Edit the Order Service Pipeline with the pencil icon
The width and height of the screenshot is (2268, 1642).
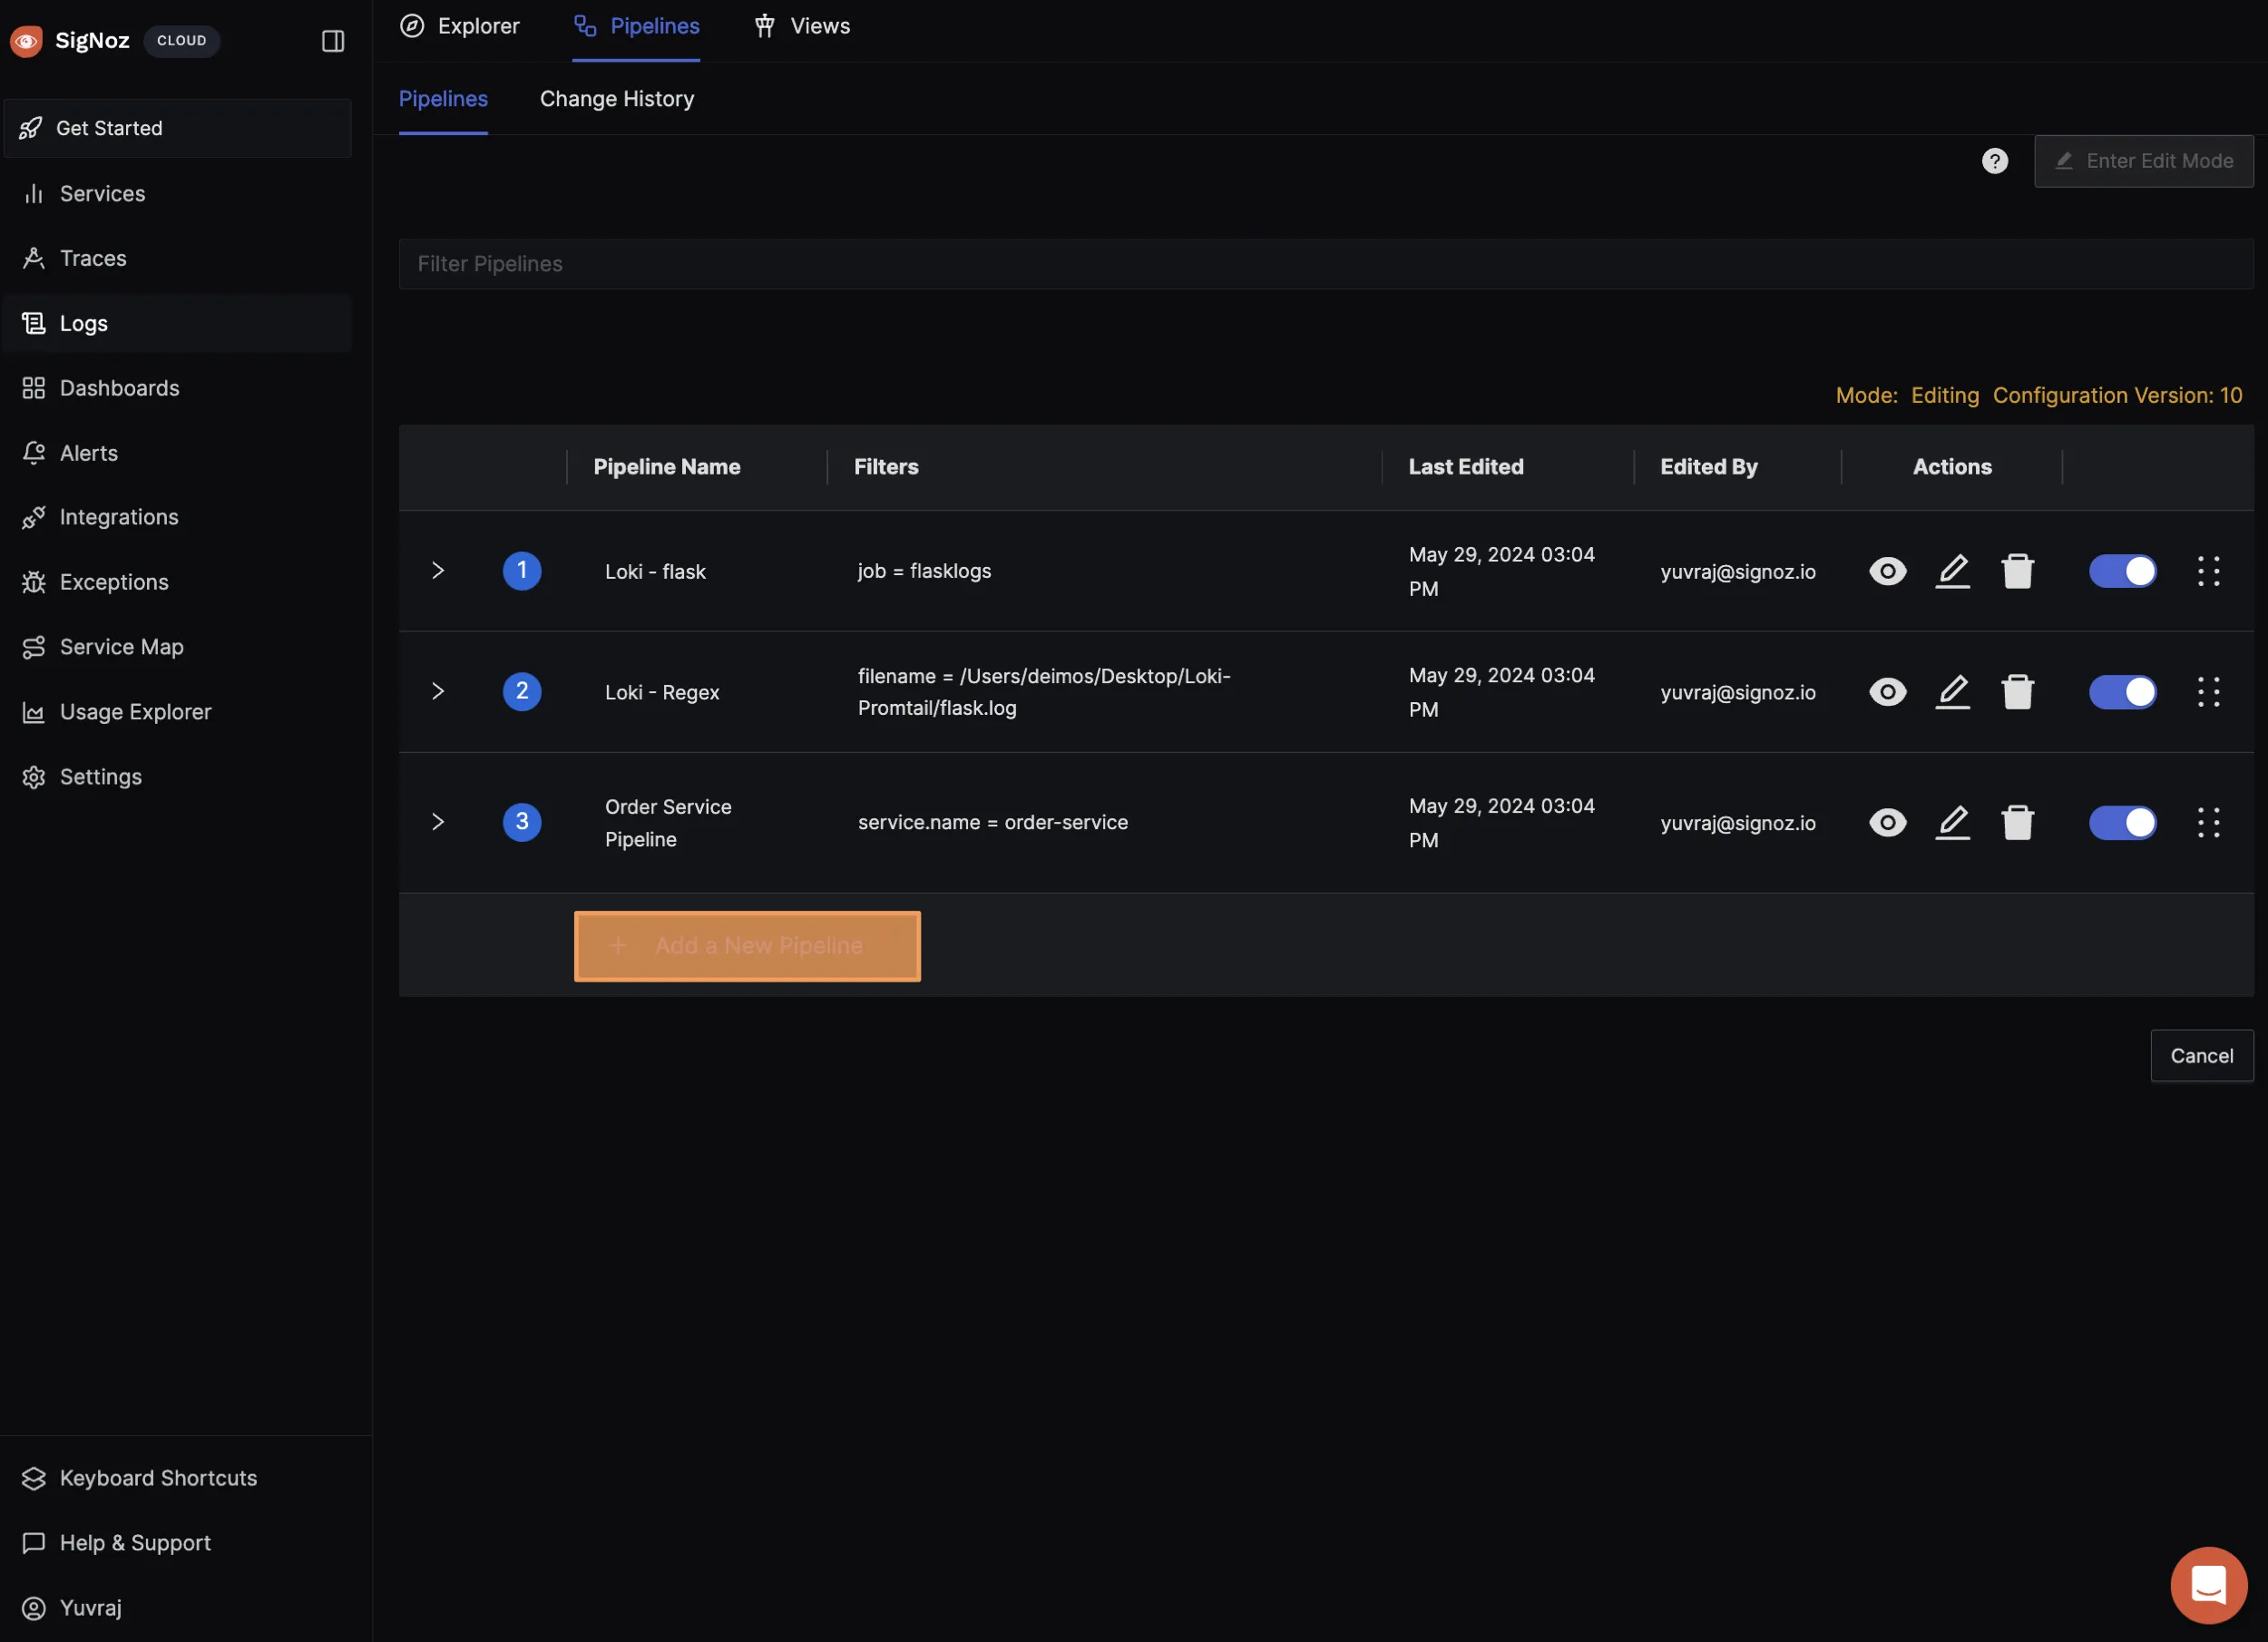point(1952,822)
